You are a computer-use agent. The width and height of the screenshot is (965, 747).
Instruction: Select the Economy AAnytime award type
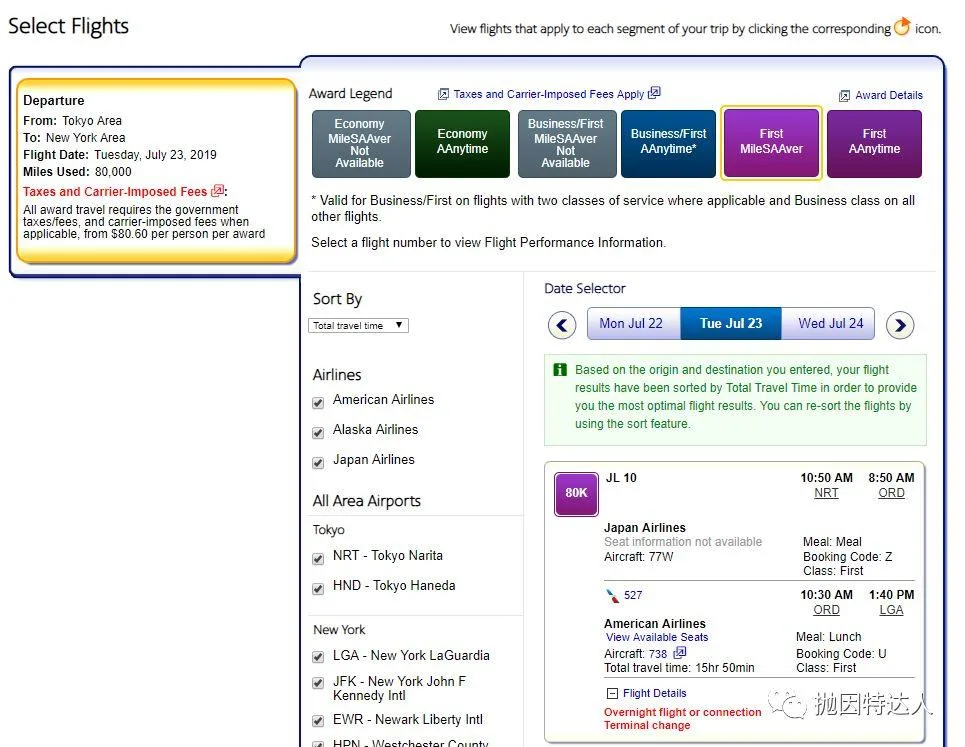pyautogui.click(x=462, y=143)
